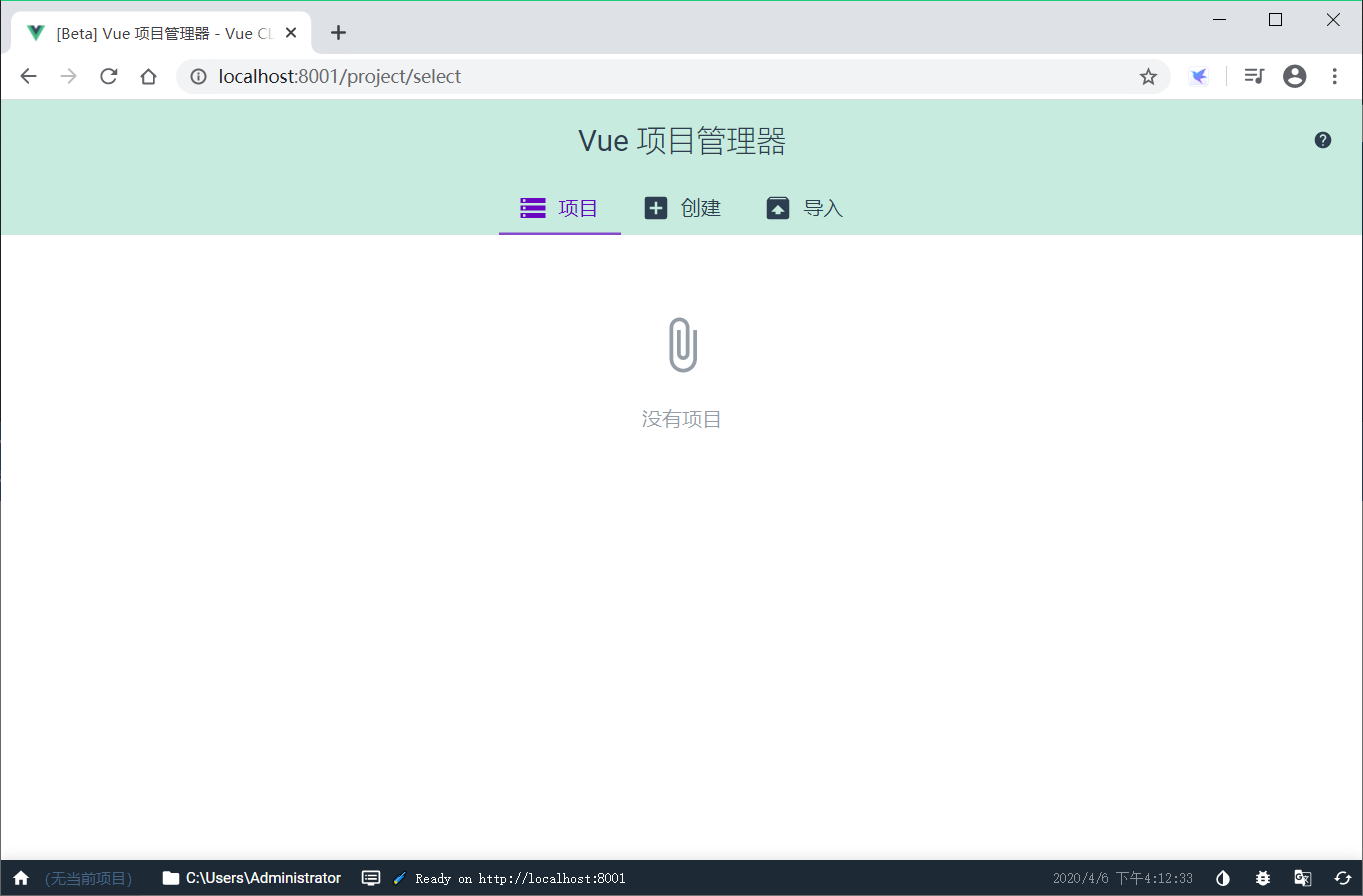The image size is (1363, 896).
Task: Switch to the 导入 import tab
Action: click(805, 208)
